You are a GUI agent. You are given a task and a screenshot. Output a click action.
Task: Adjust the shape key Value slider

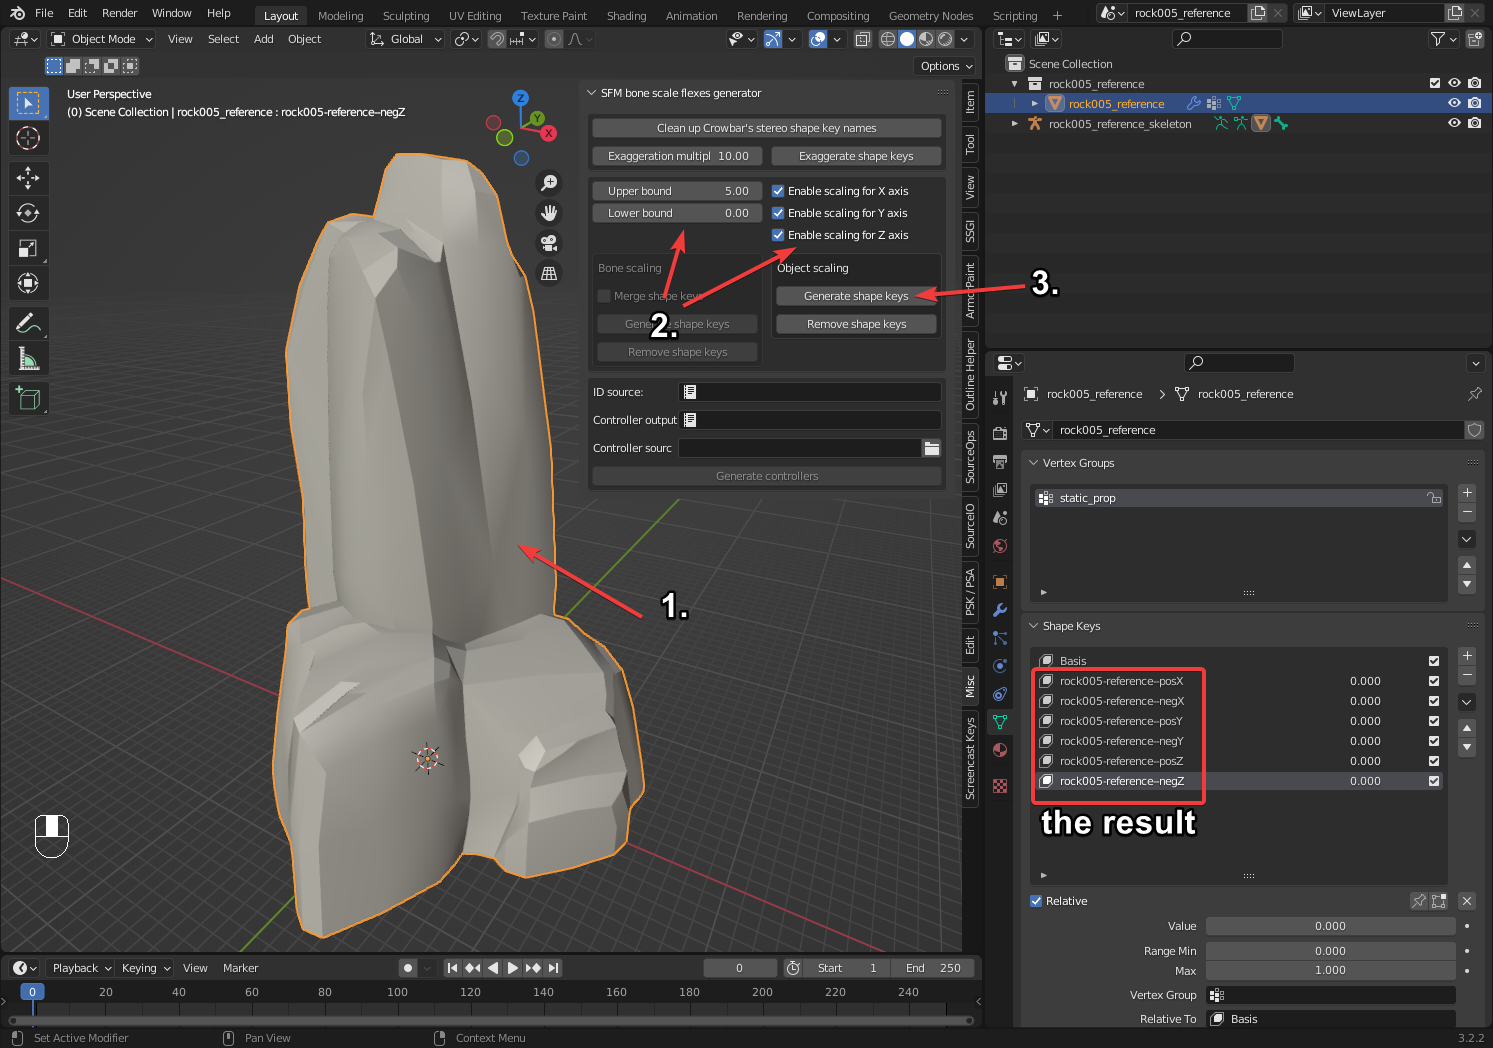[x=1330, y=926]
